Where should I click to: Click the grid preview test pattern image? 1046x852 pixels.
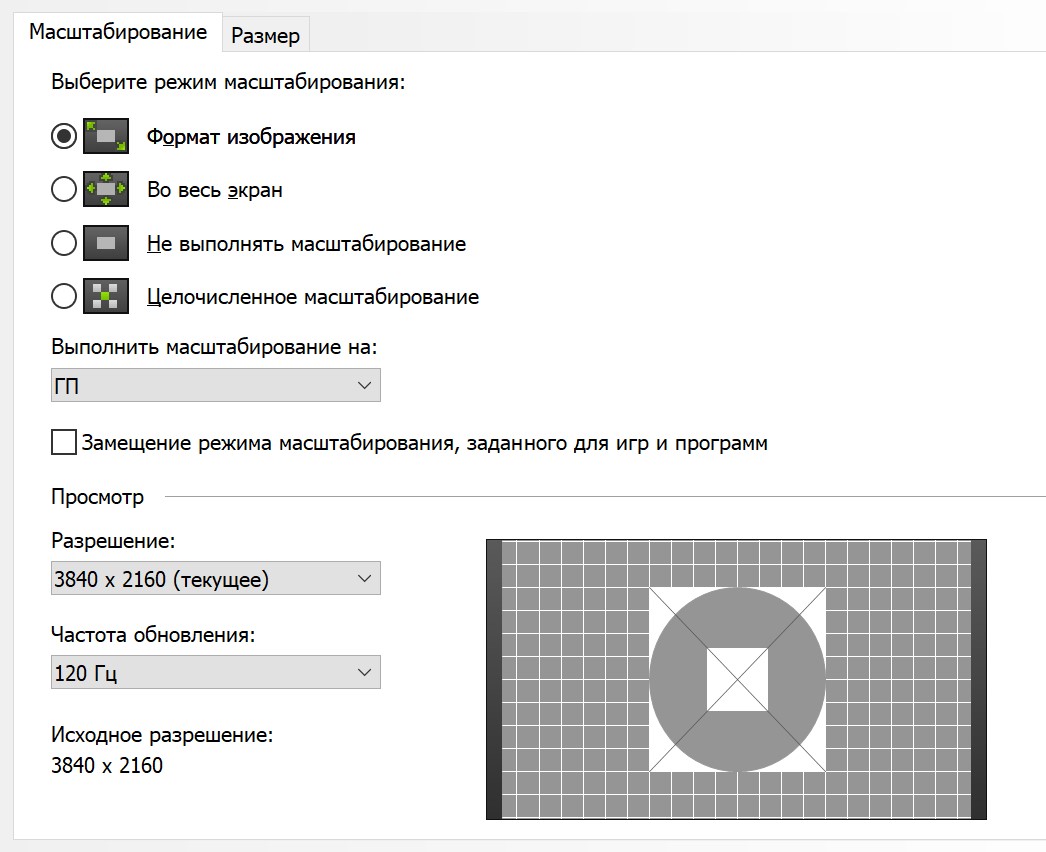[736, 680]
